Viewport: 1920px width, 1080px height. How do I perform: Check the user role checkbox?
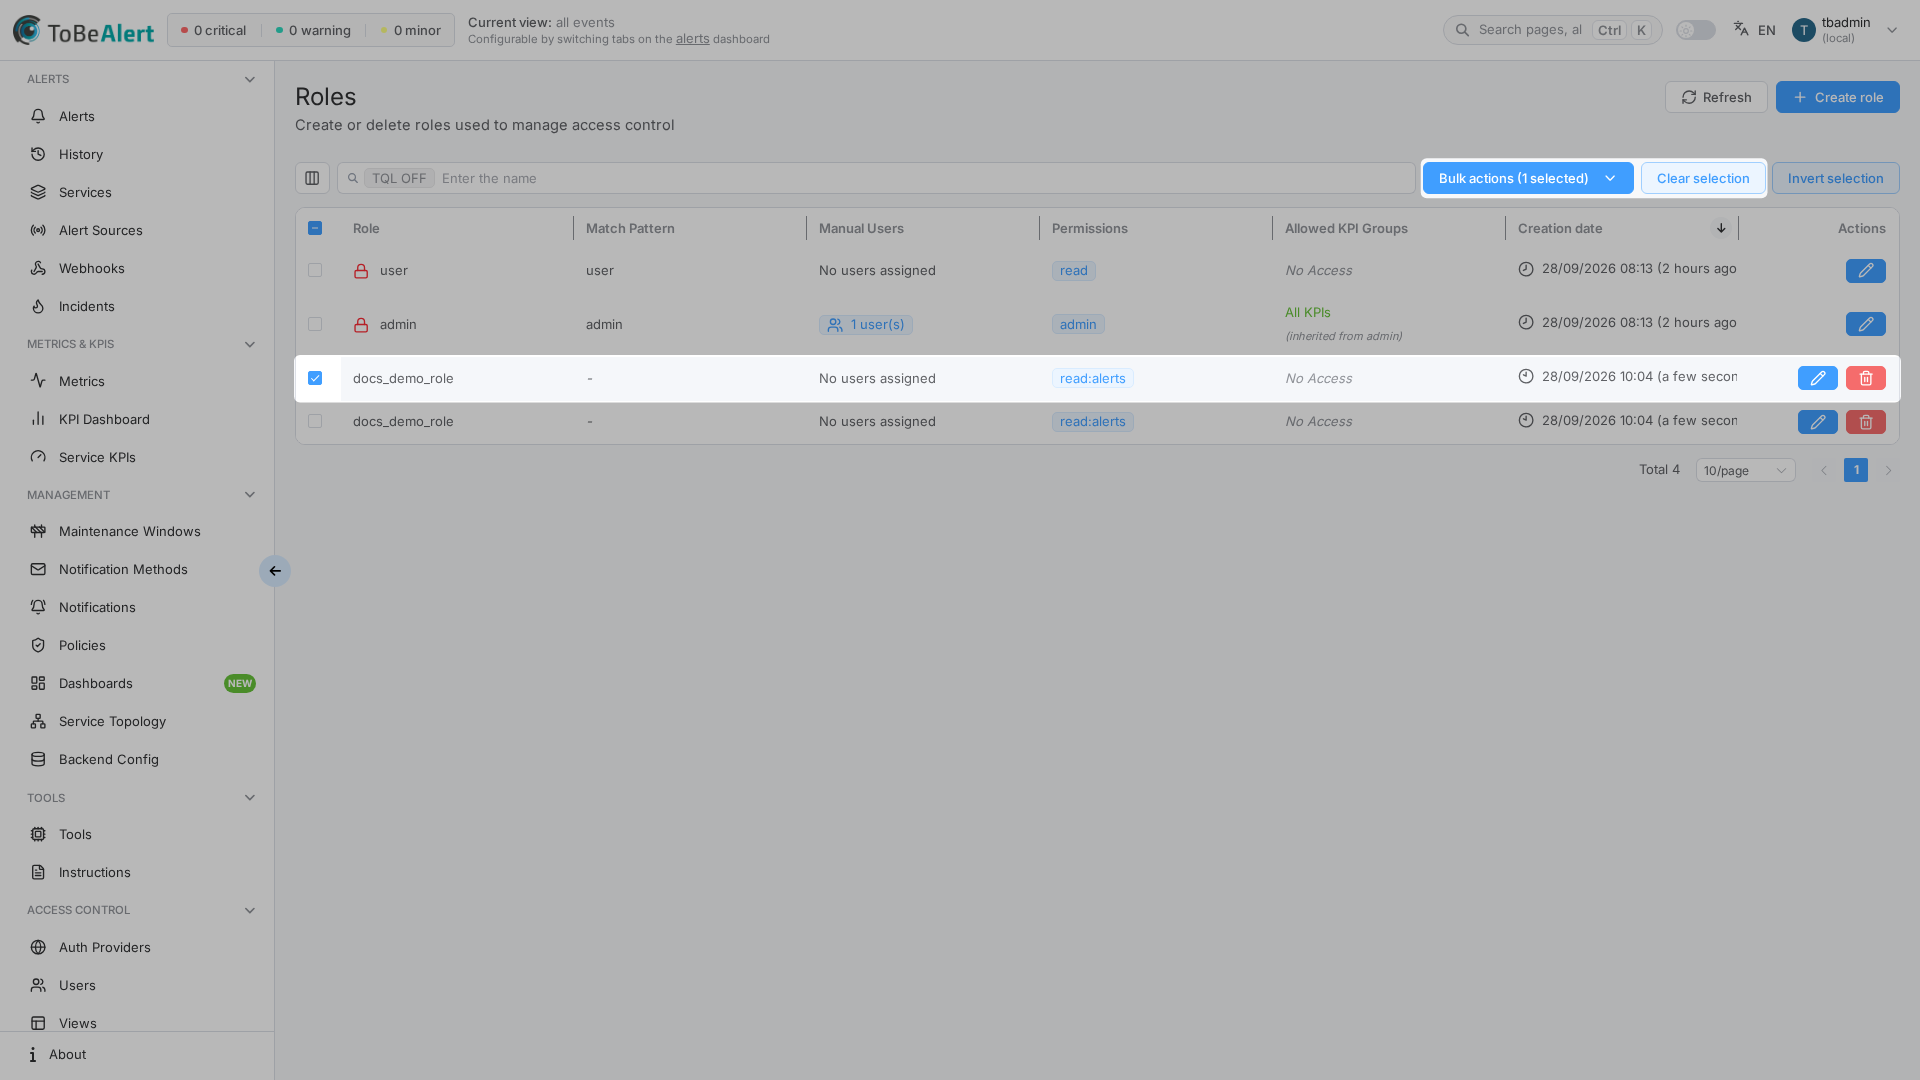315,270
